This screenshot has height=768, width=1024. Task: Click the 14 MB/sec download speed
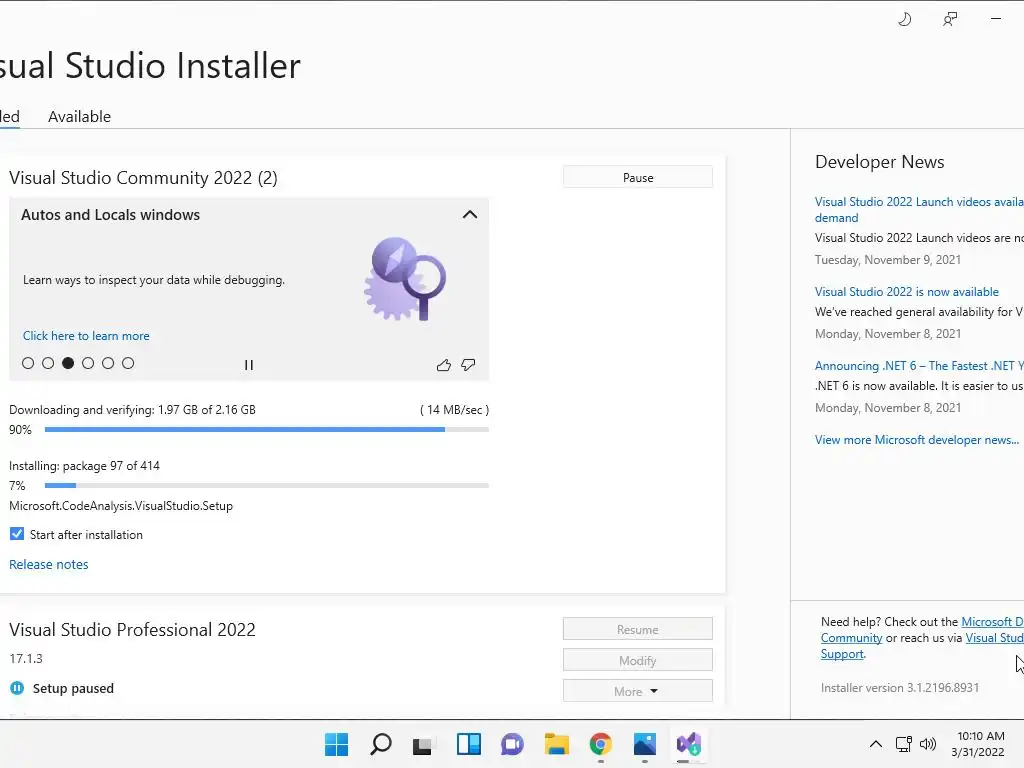(455, 410)
